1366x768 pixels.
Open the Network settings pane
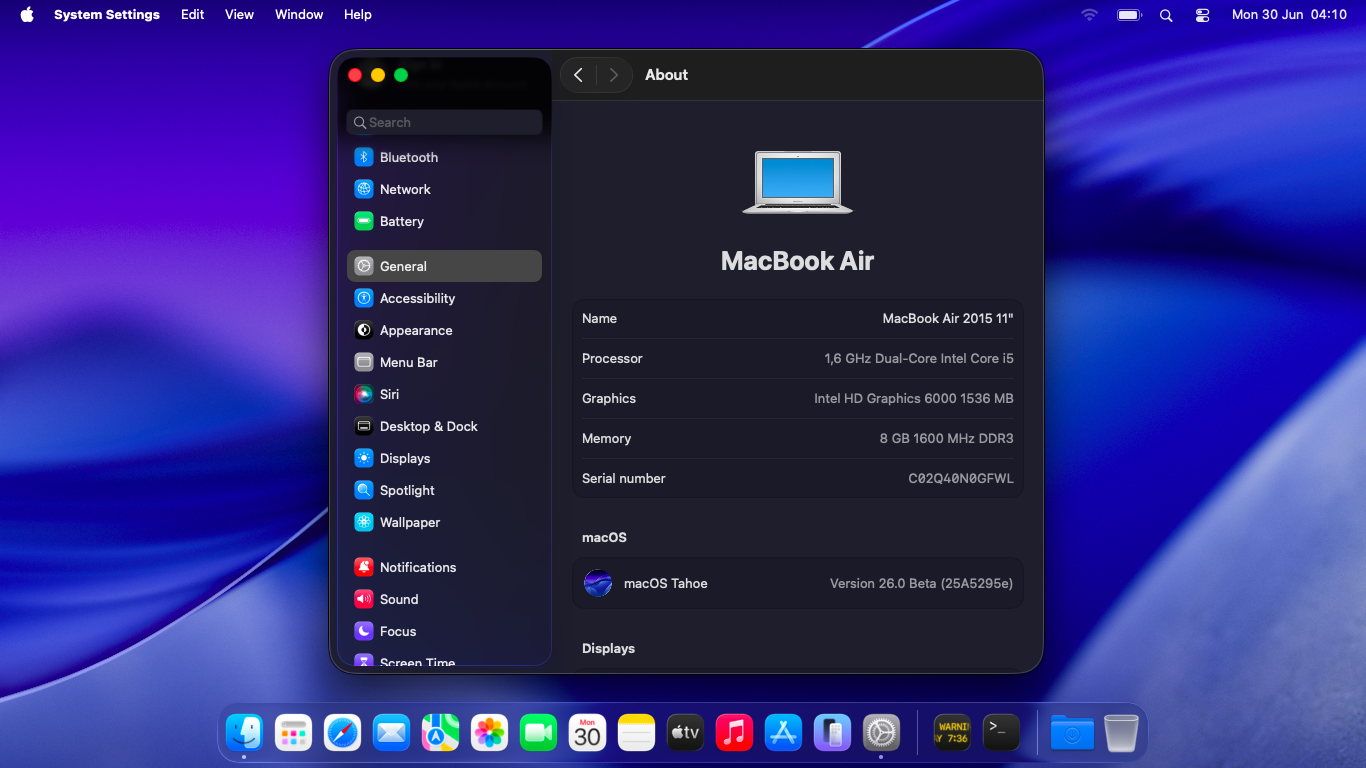pyautogui.click(x=444, y=189)
